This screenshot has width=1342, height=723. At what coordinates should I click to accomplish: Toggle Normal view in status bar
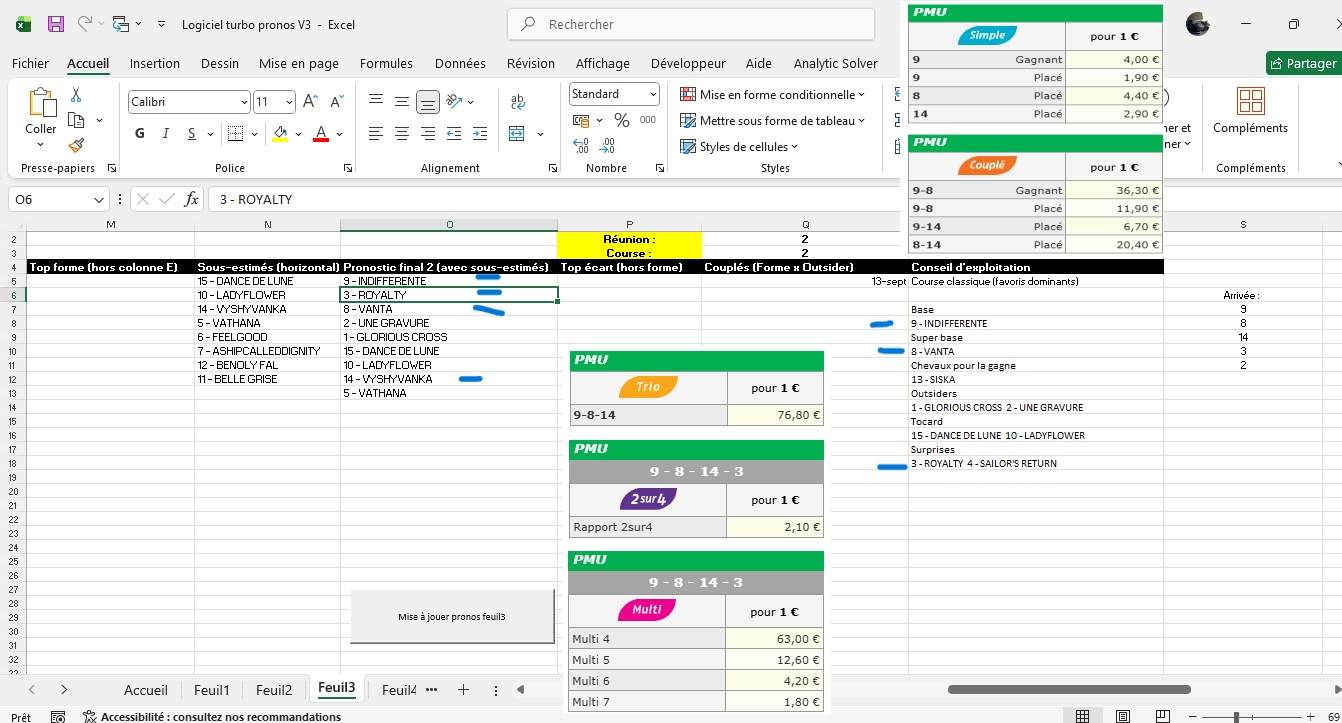pyautogui.click(x=1083, y=716)
